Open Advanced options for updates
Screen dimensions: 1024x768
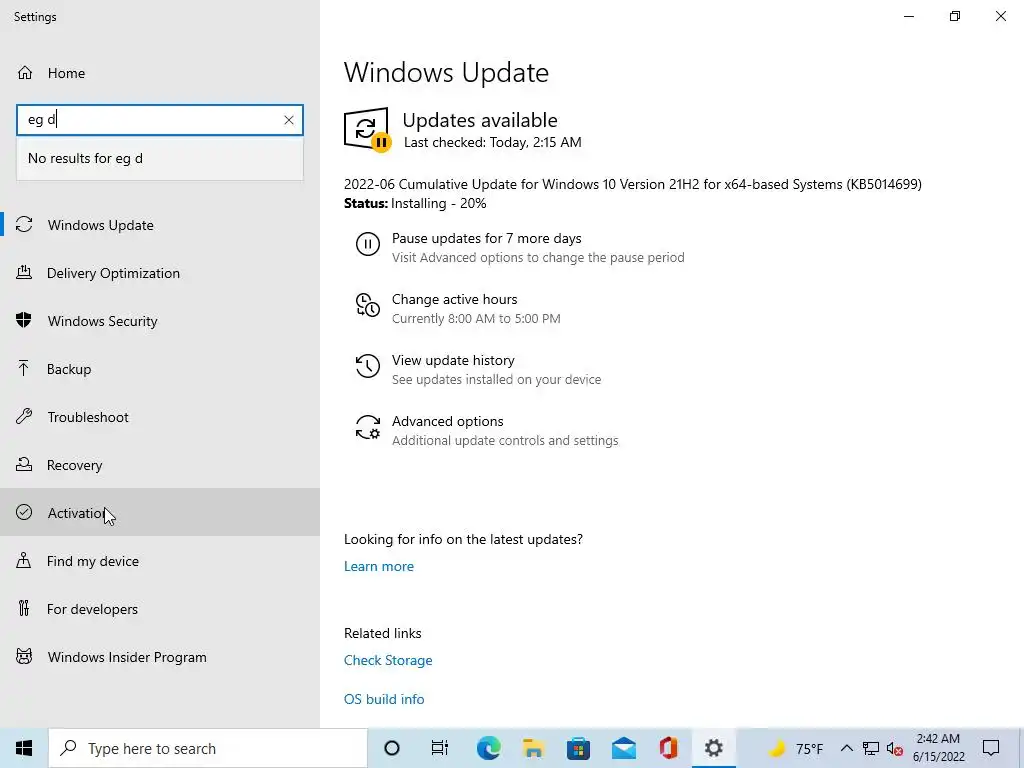487,430
